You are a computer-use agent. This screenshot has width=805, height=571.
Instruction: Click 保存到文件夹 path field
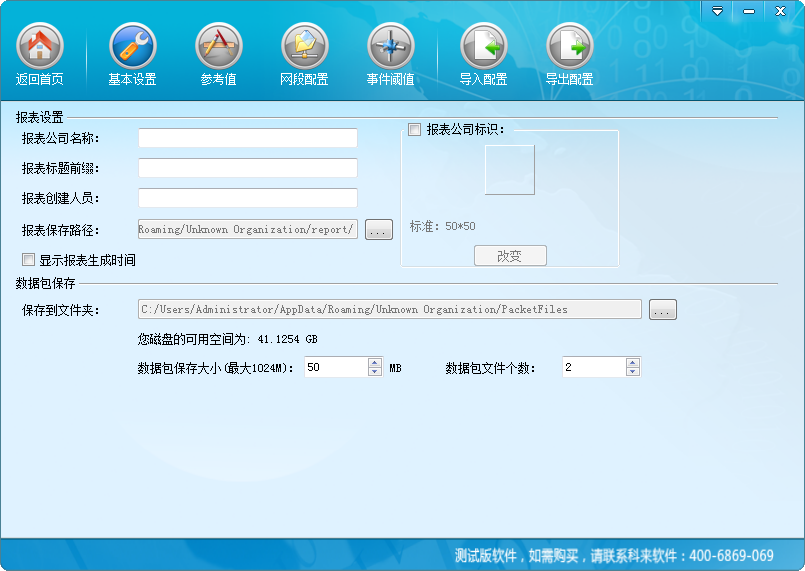390,309
